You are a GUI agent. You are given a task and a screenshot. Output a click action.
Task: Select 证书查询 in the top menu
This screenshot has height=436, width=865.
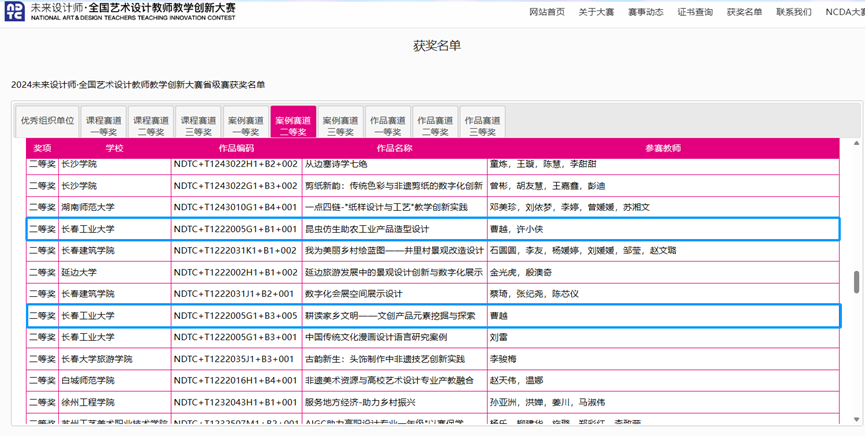(x=695, y=12)
